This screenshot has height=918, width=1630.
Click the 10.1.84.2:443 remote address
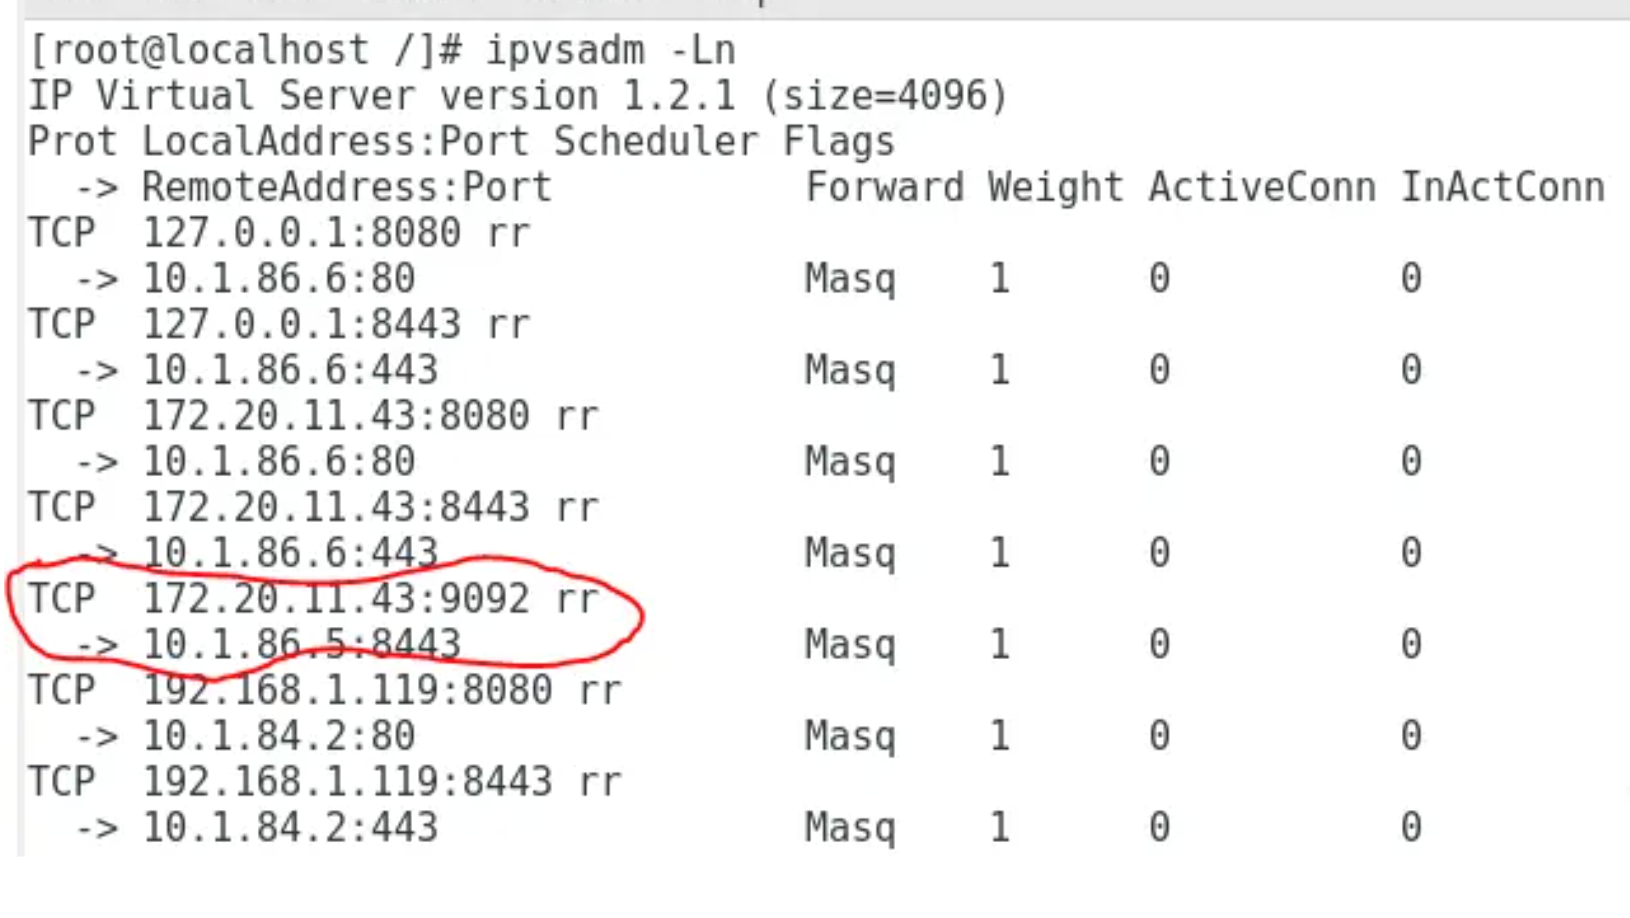click(x=290, y=828)
